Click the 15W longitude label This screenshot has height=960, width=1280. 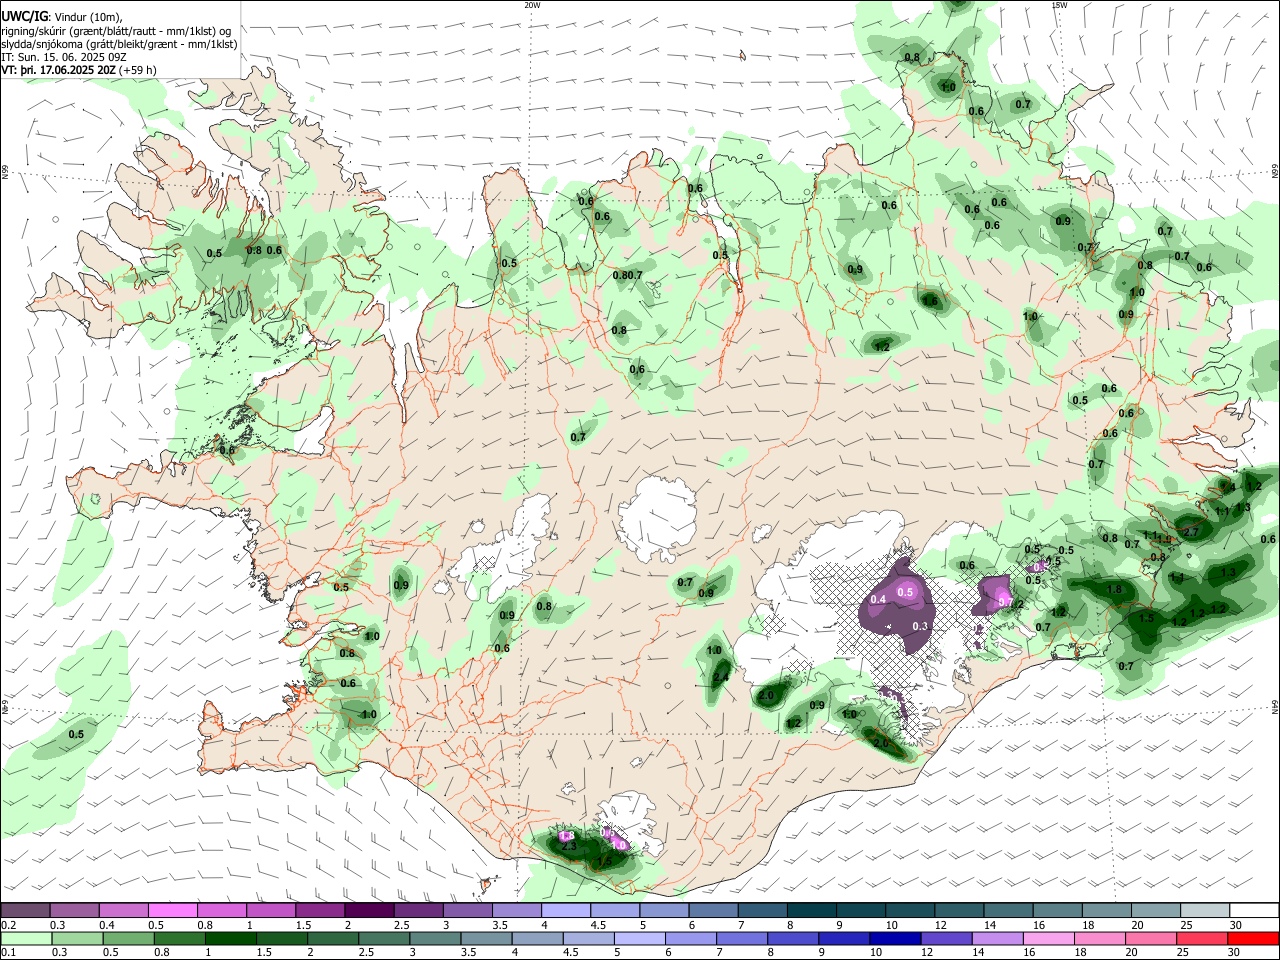click(1059, 5)
